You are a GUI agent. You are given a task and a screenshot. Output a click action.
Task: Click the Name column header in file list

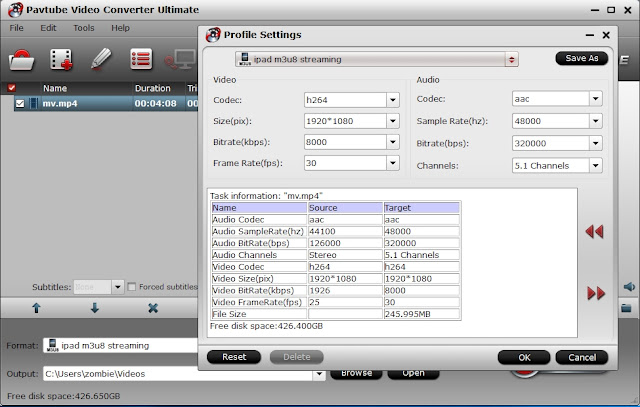pos(55,88)
